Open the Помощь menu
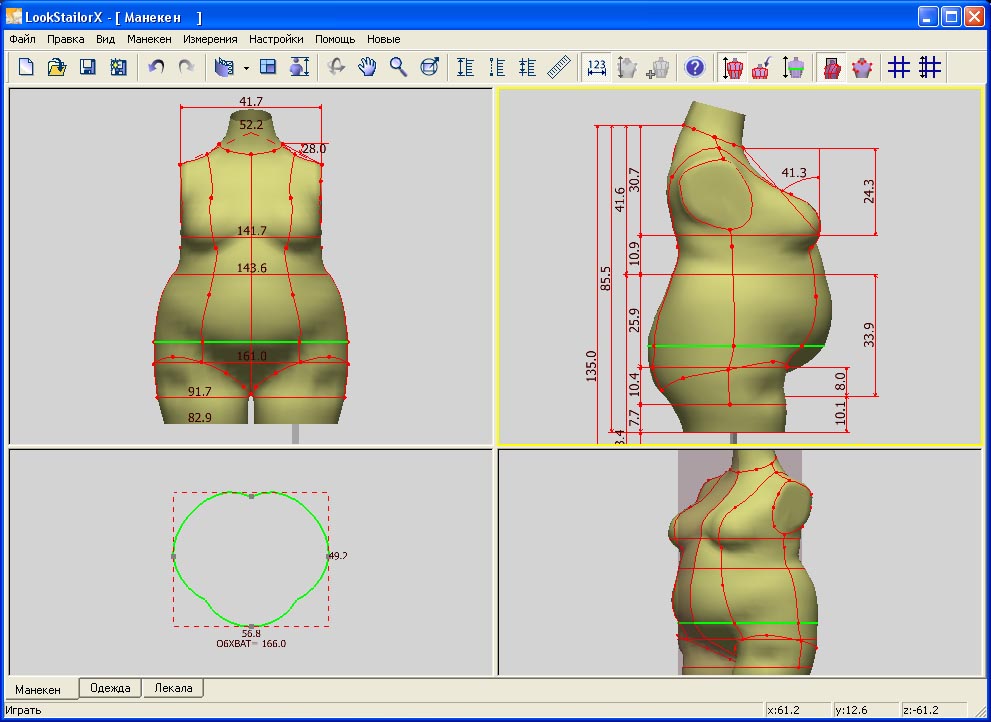Screen dimensions: 991x722 tap(335, 39)
